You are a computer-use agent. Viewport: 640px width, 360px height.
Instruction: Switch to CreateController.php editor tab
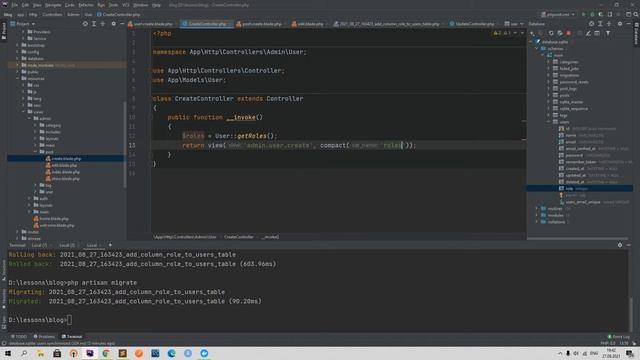click(207, 24)
